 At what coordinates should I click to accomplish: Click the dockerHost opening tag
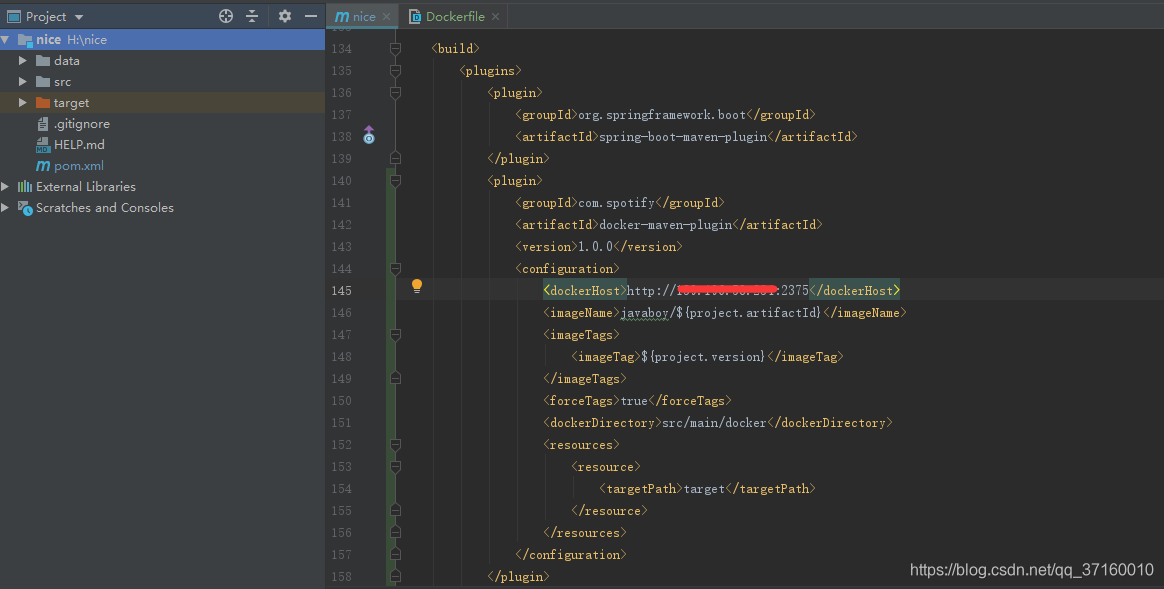(585, 290)
